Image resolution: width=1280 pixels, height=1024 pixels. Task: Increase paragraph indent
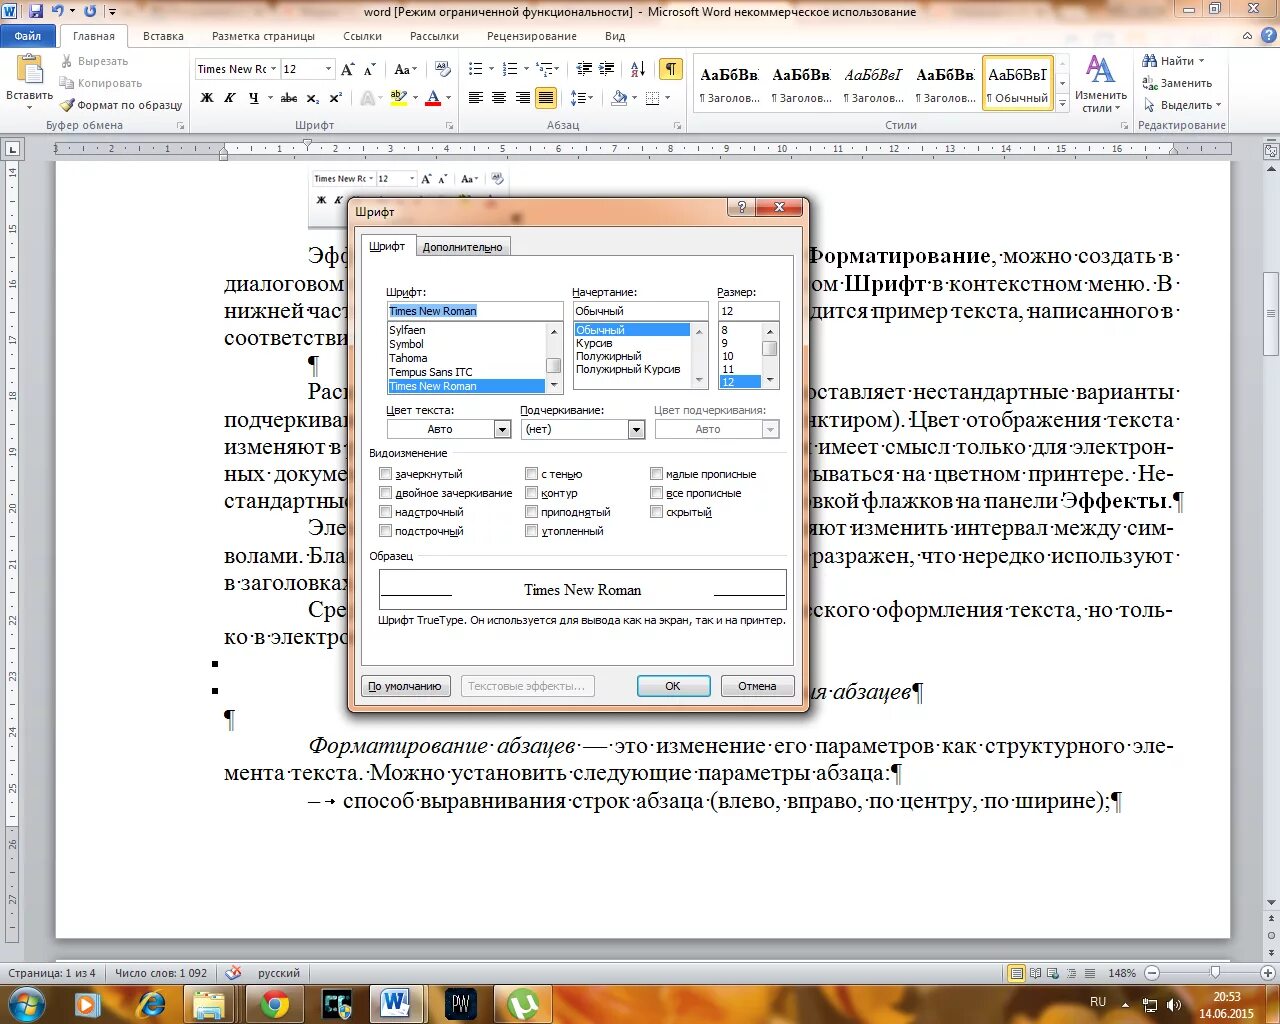[x=607, y=69]
